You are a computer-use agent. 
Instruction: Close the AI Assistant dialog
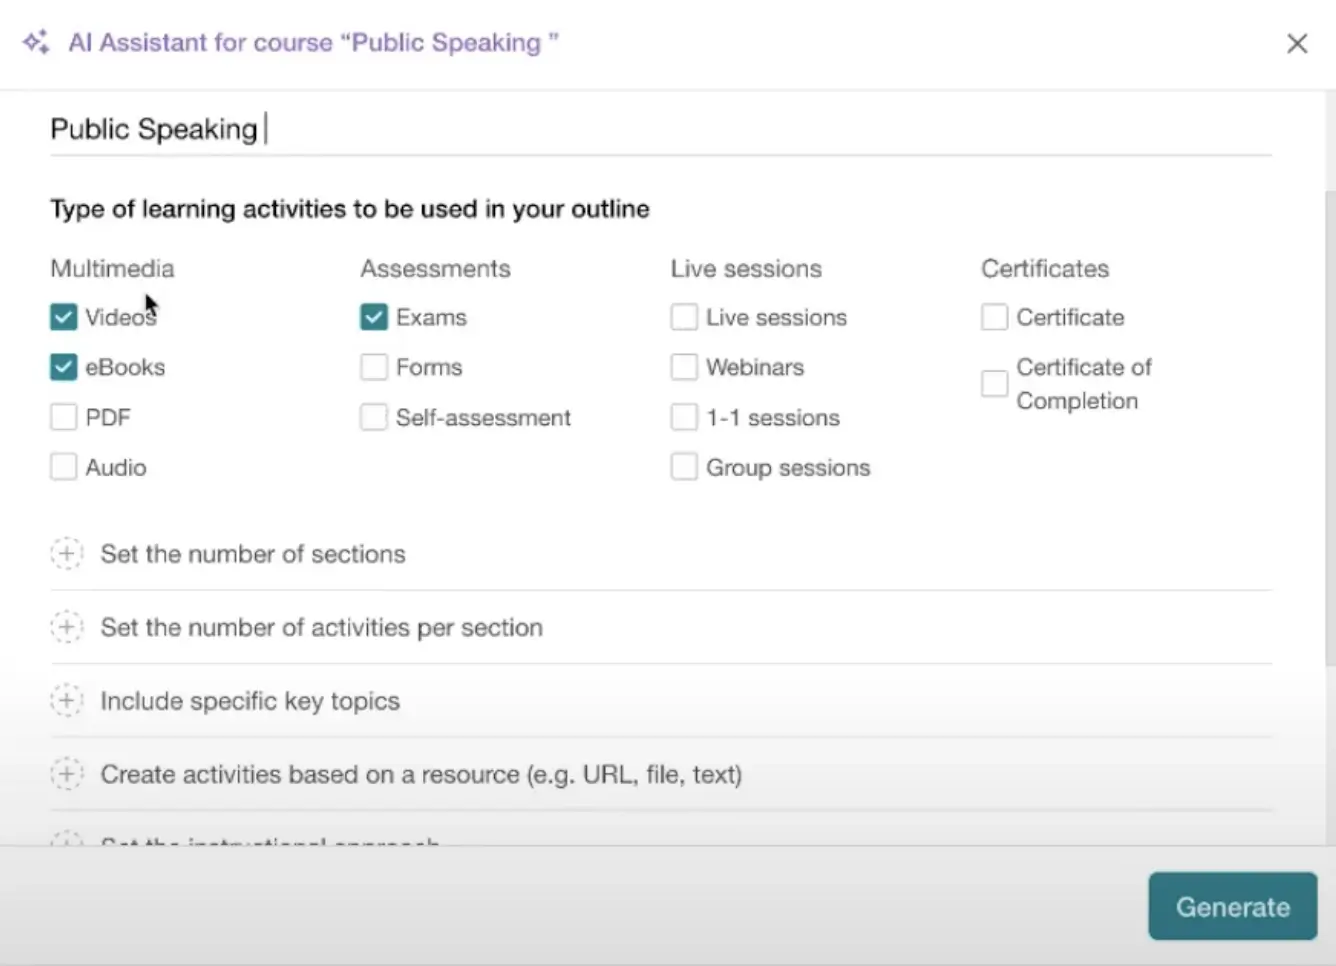pos(1297,44)
